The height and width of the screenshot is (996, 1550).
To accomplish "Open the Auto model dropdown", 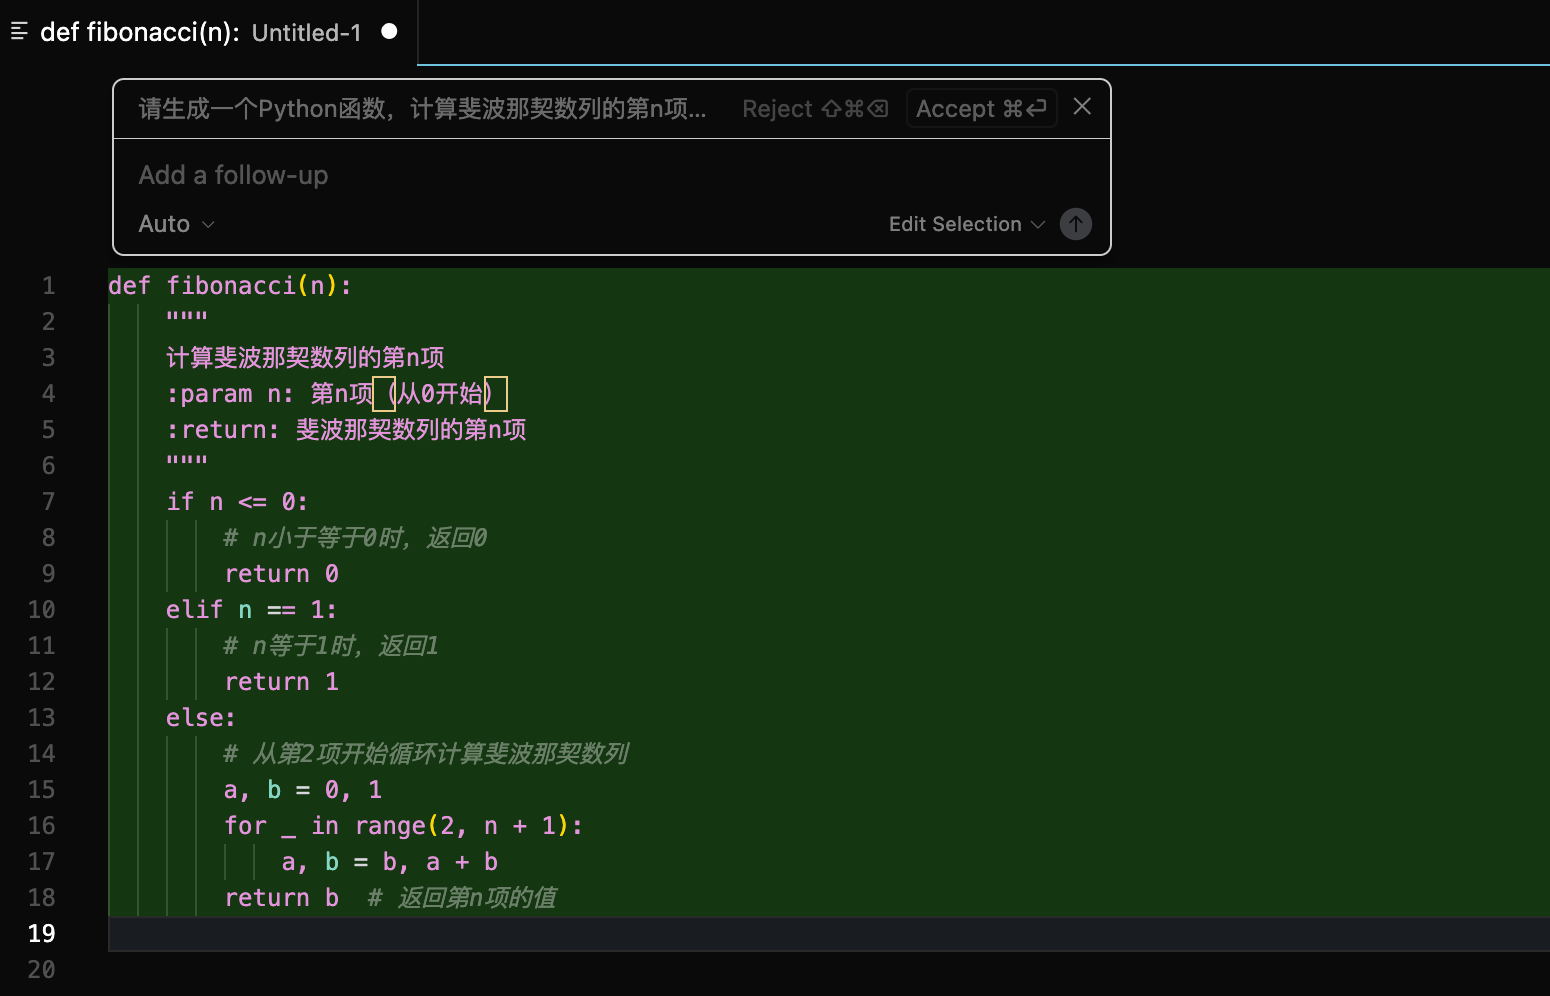I will click(177, 224).
